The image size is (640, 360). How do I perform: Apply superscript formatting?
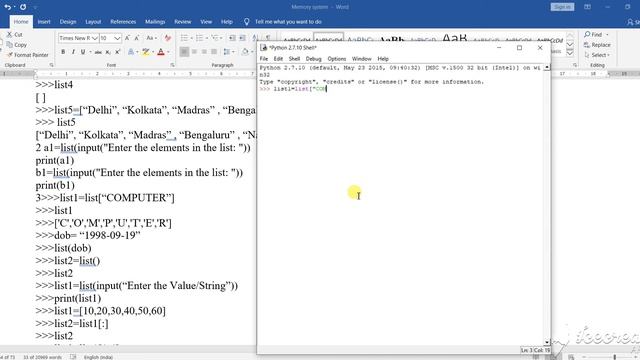(118, 52)
